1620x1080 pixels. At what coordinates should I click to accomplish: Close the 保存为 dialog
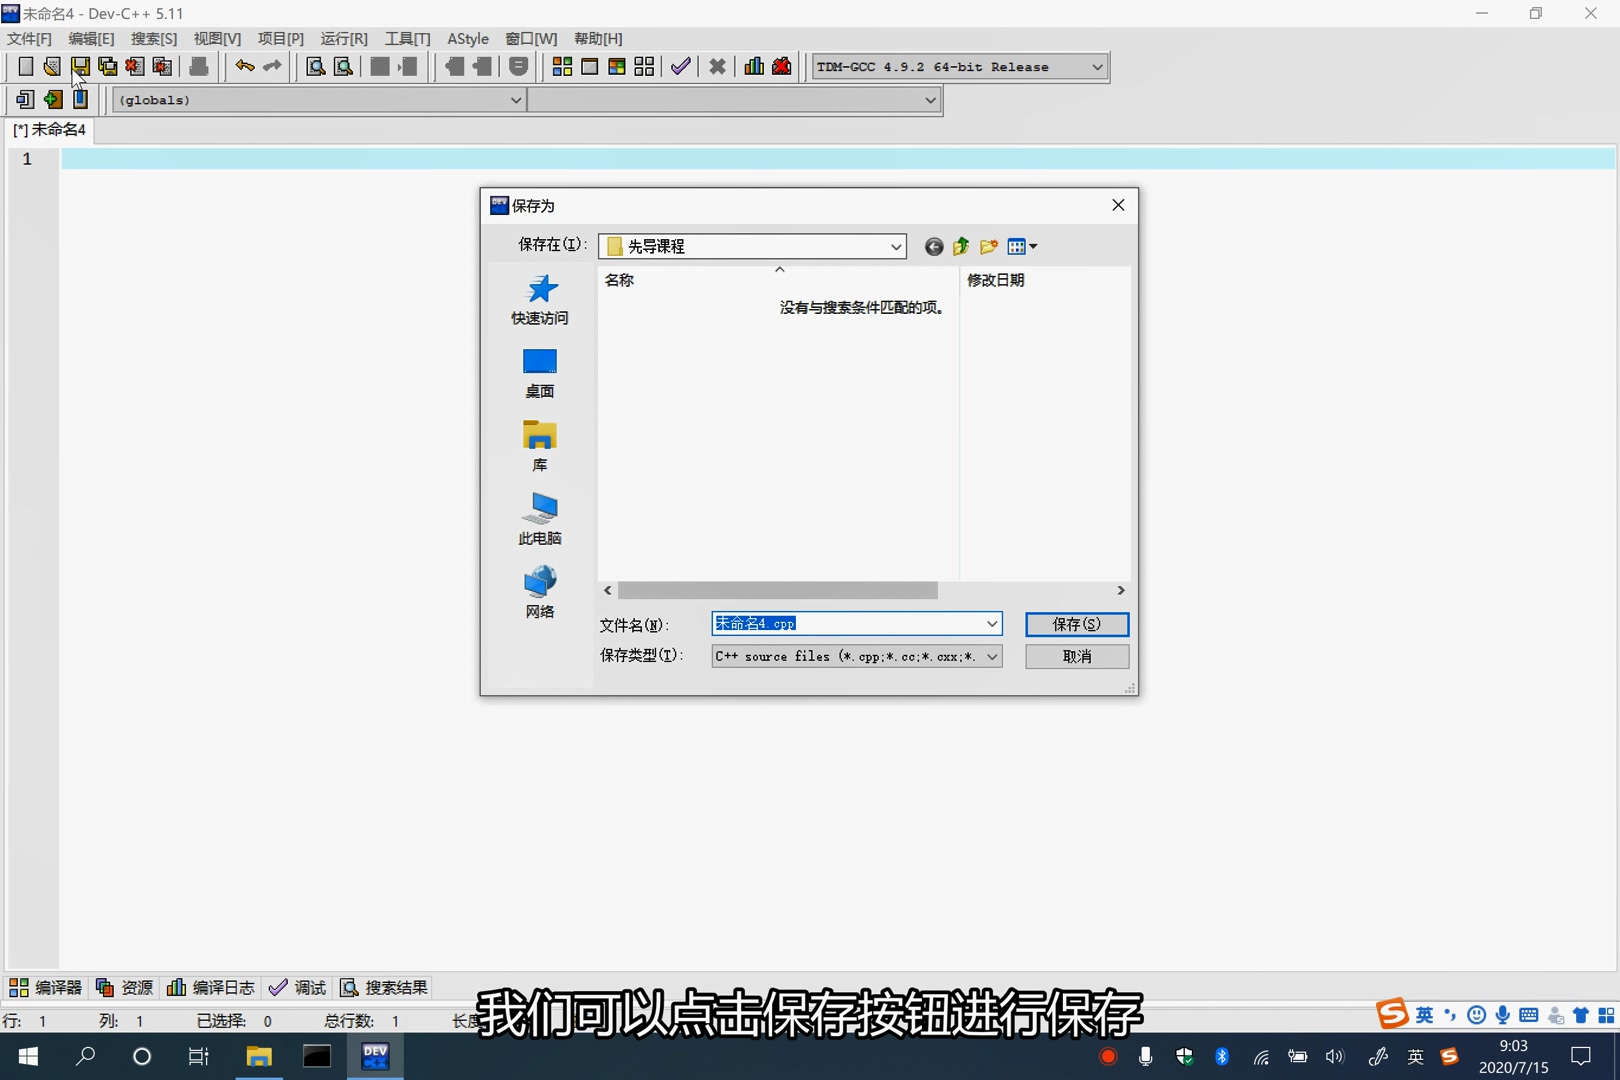[x=1118, y=205]
